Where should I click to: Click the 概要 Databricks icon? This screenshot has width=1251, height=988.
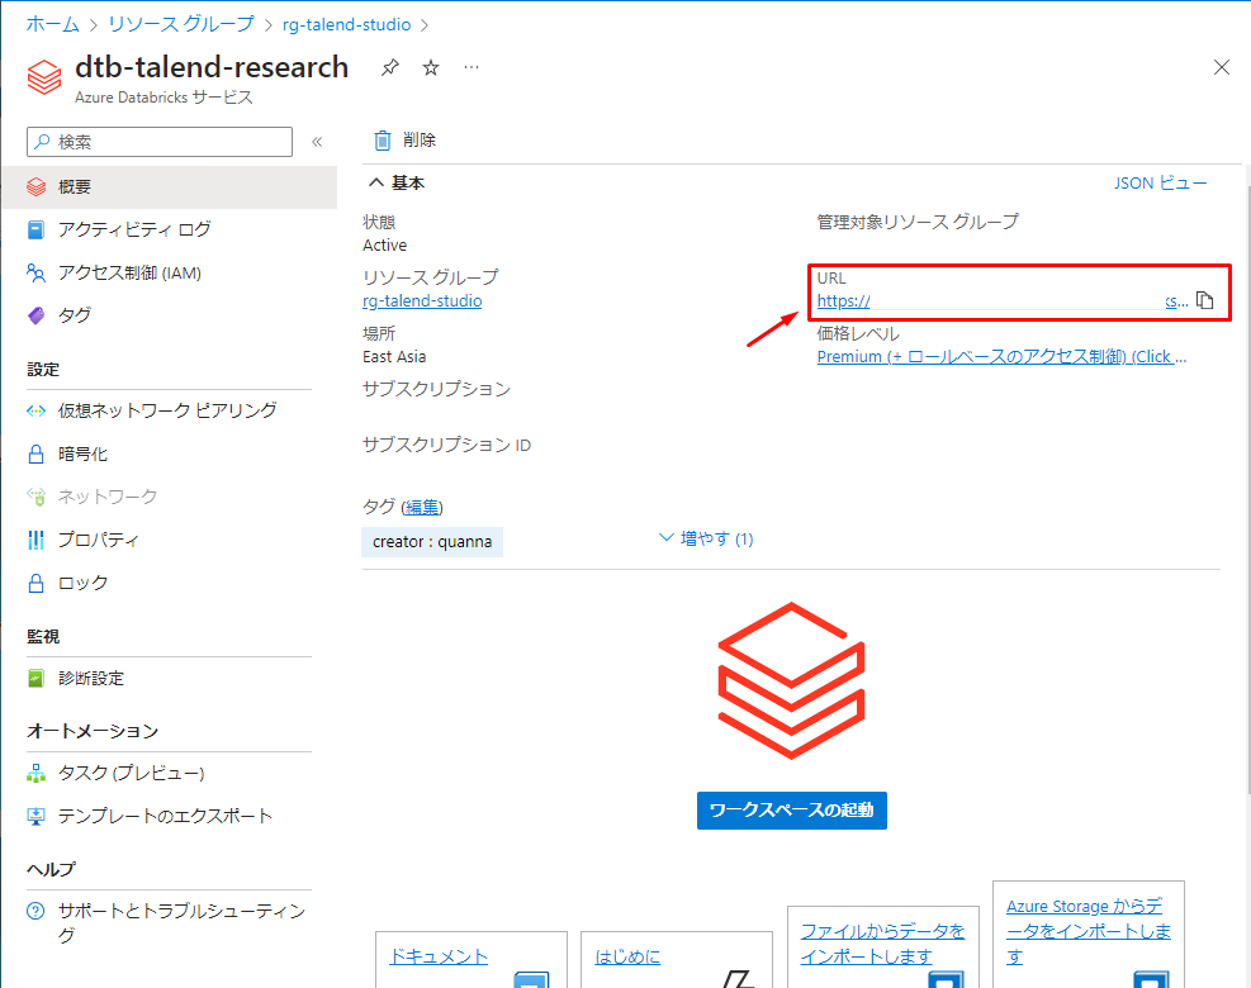point(36,187)
